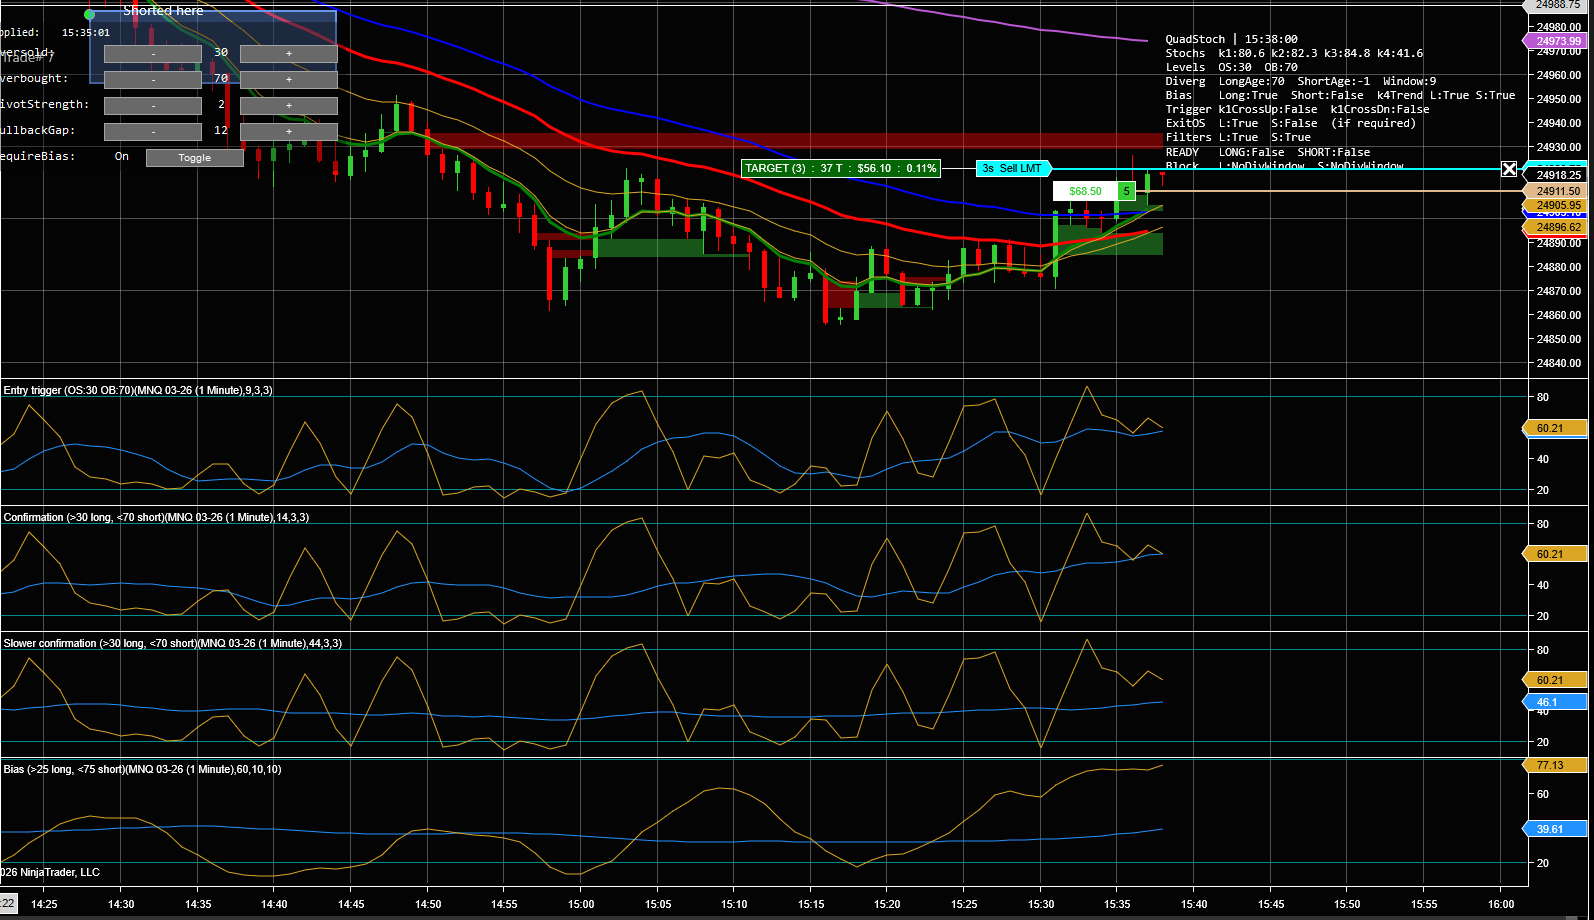Screen dimensions: 1594x920
Task: Select the blue 46.1 value marker
Action: coord(1555,702)
